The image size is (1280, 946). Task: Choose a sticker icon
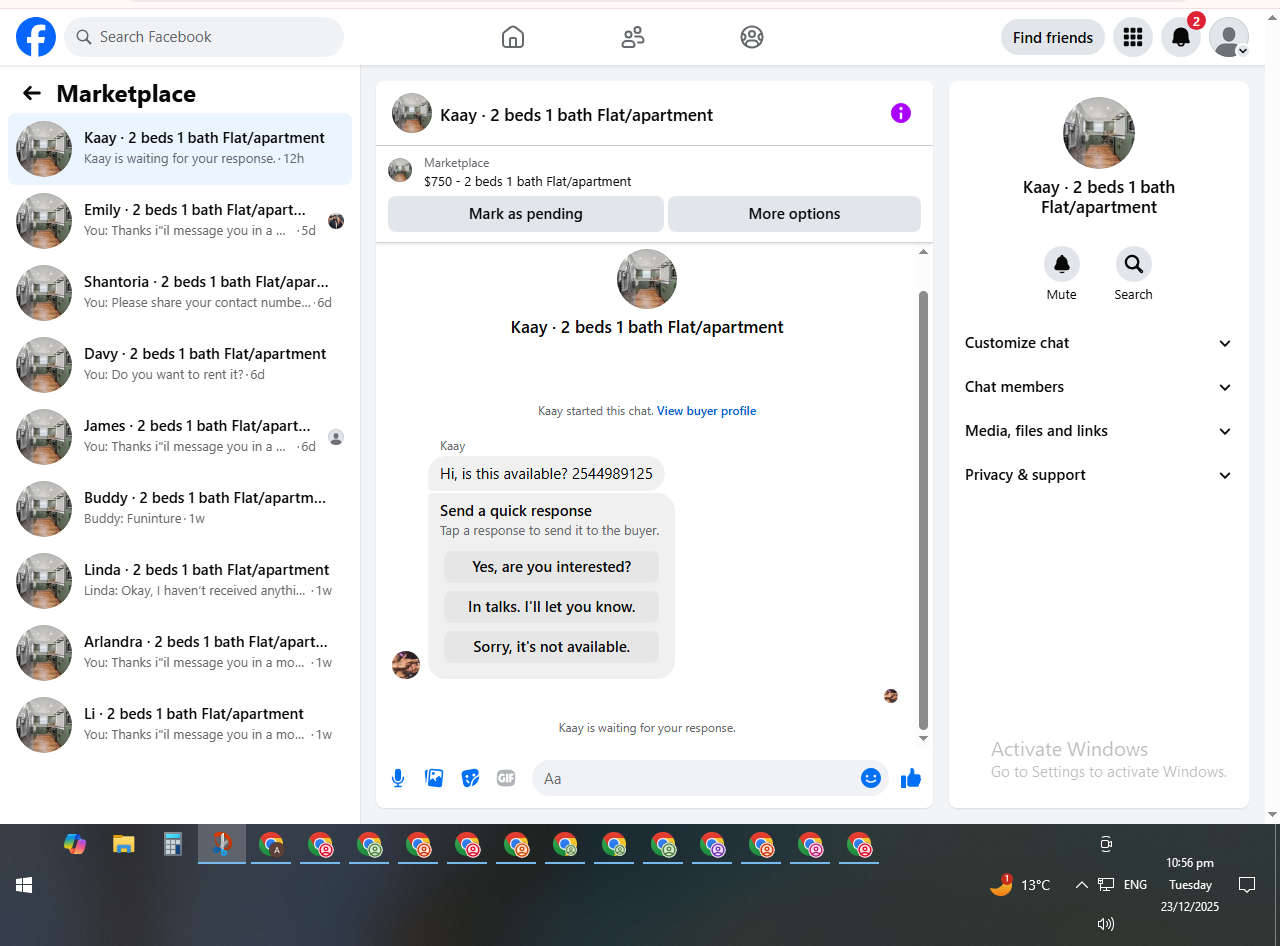(x=470, y=778)
